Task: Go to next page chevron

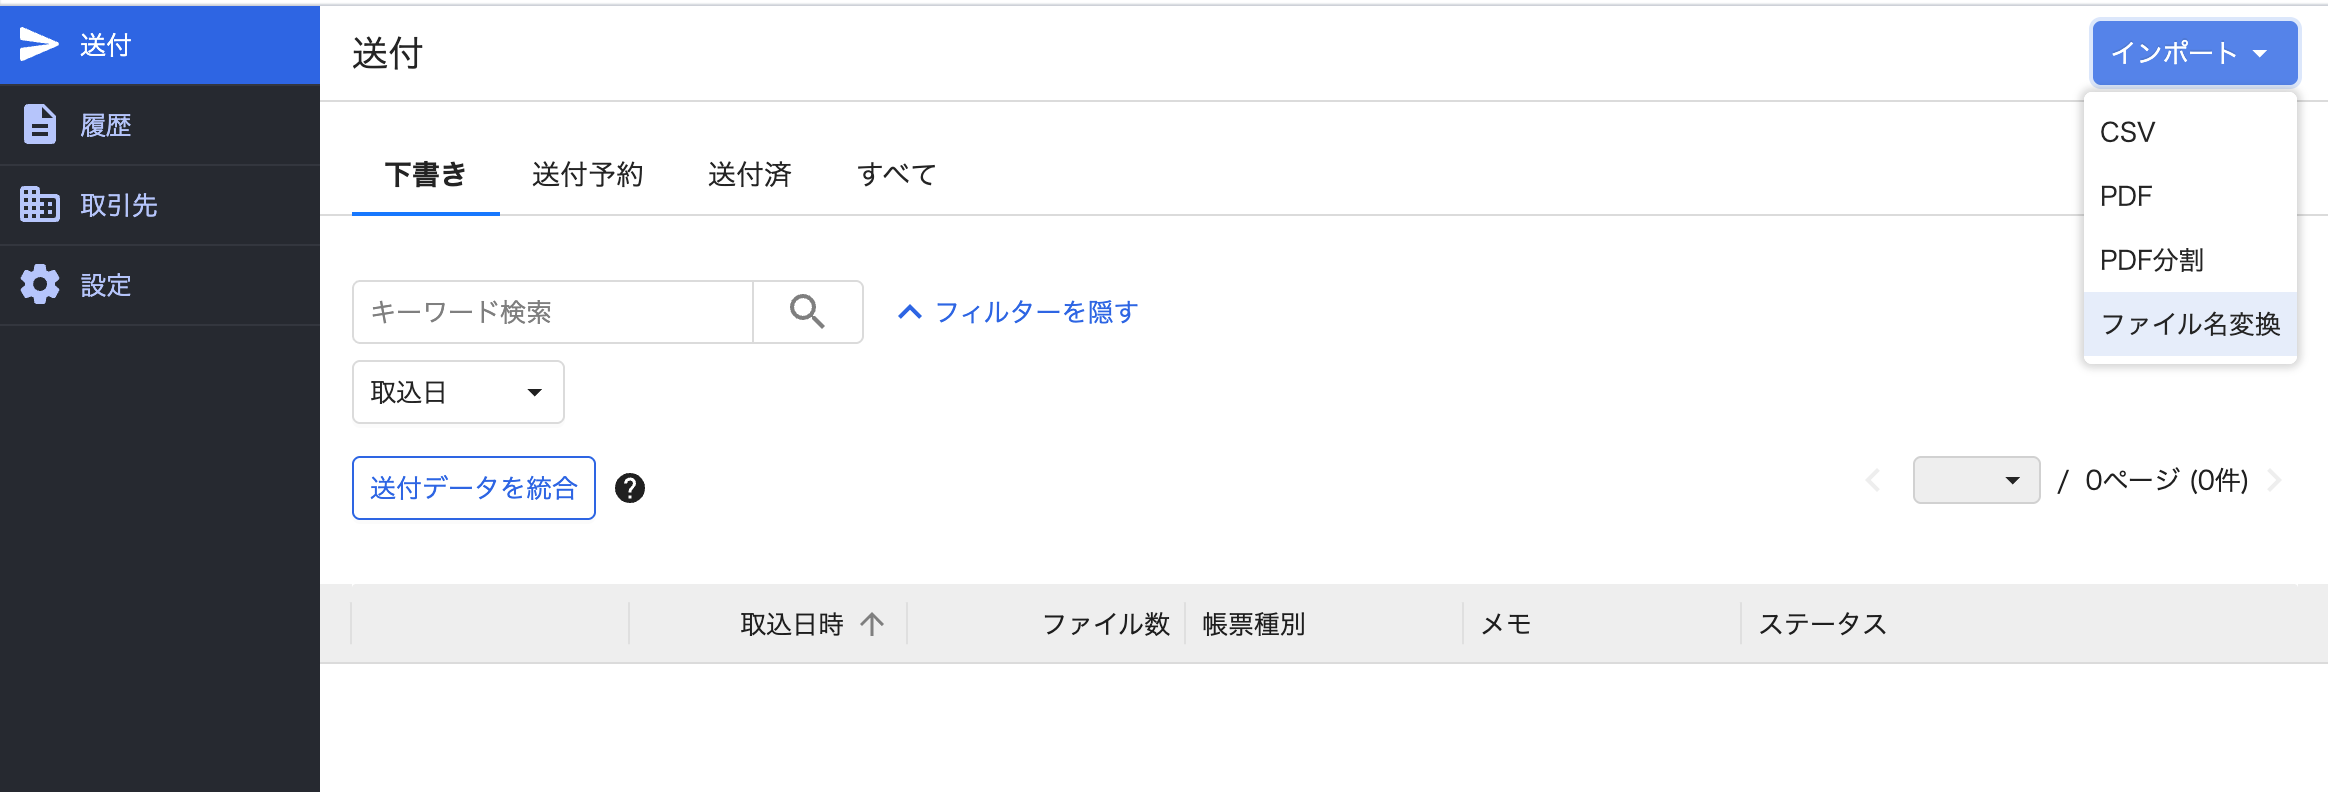Action: pos(2275,480)
